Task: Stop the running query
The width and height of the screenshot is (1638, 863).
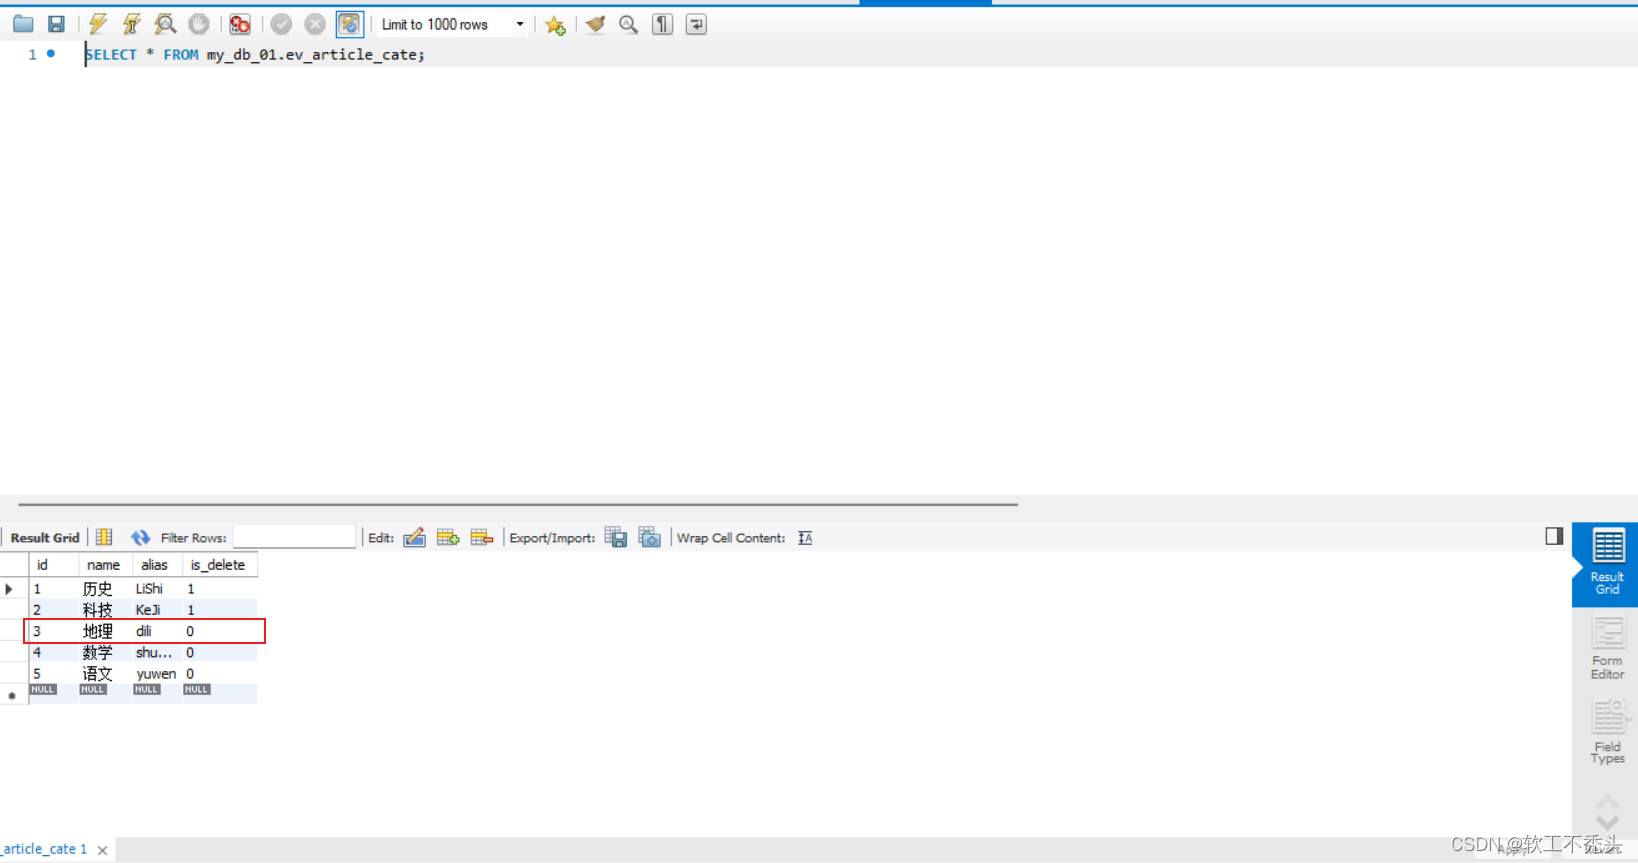Action: tap(199, 24)
